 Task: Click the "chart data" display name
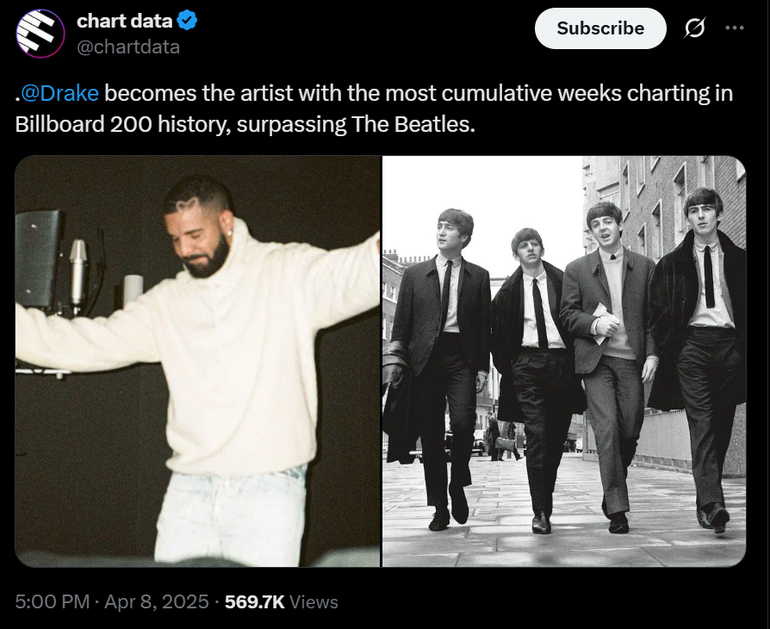coord(124,20)
